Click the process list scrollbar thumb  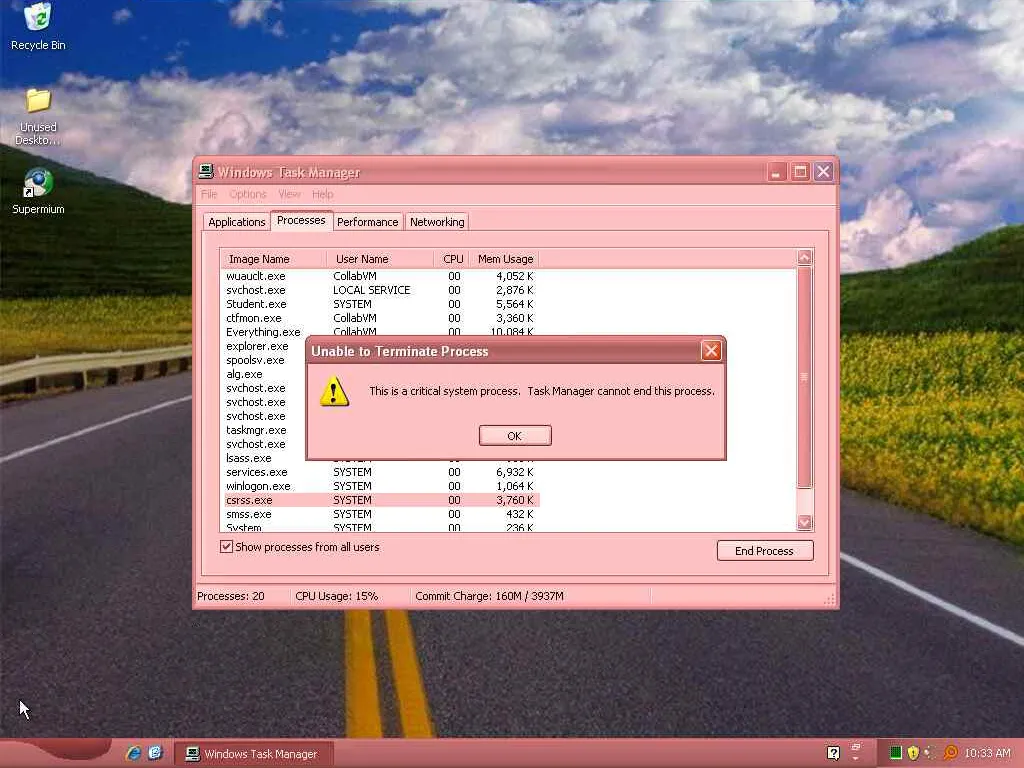pyautogui.click(x=805, y=377)
